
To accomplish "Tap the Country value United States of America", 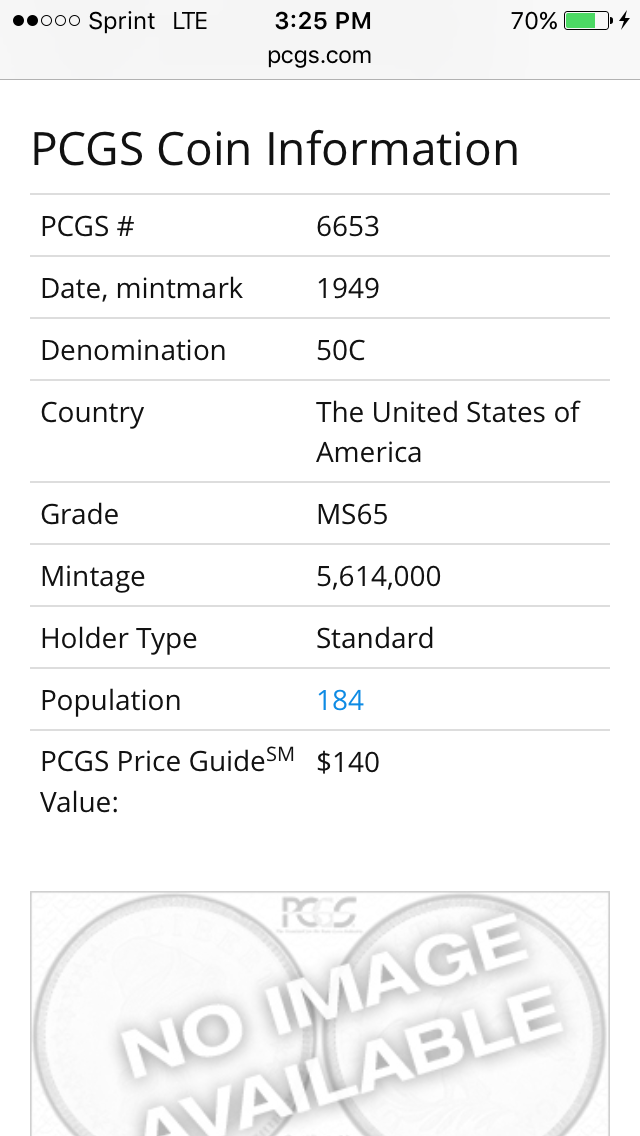I will click(448, 432).
